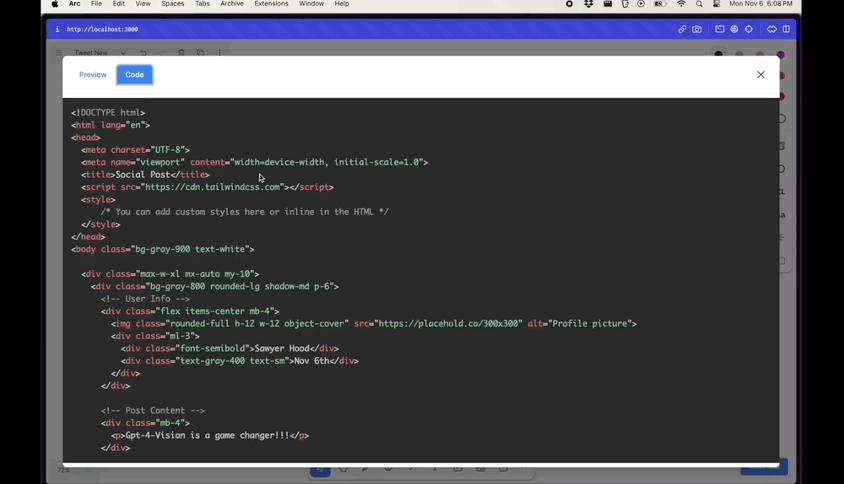Click the crosshair target icon in Arc toolbar
This screenshot has height=484, width=844.
tap(749, 29)
